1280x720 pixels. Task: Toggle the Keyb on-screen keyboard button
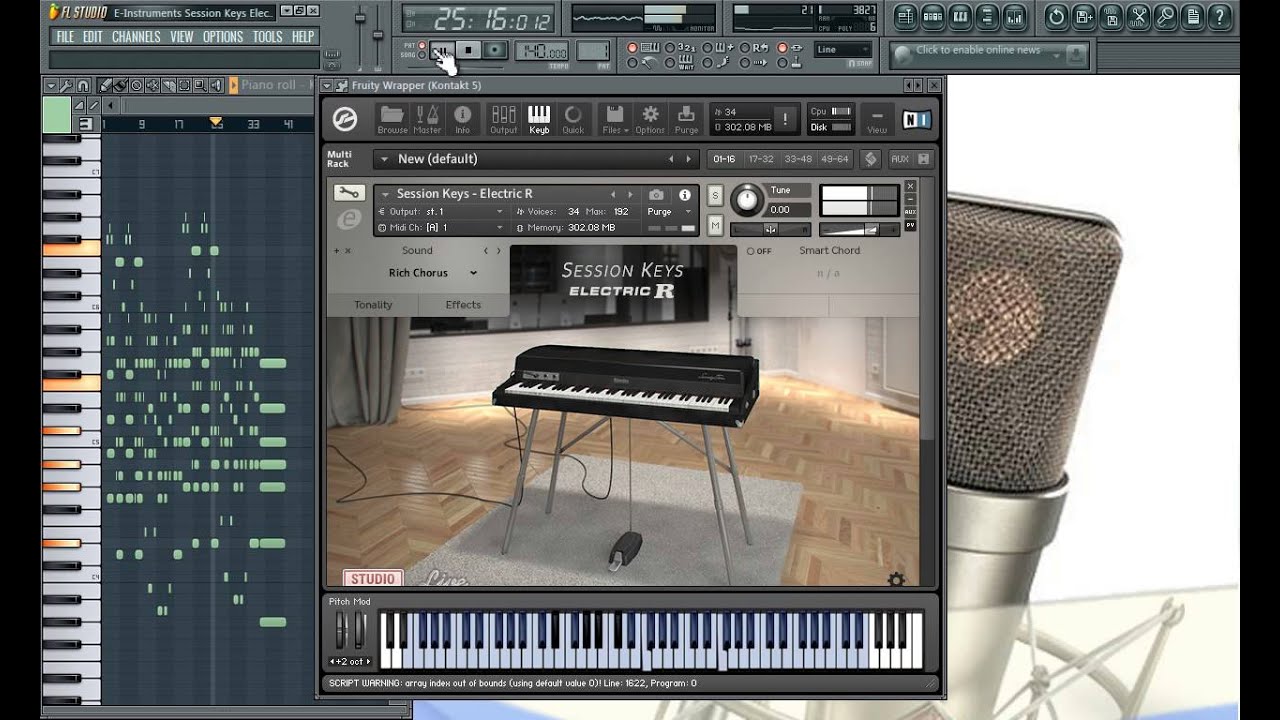coord(539,119)
